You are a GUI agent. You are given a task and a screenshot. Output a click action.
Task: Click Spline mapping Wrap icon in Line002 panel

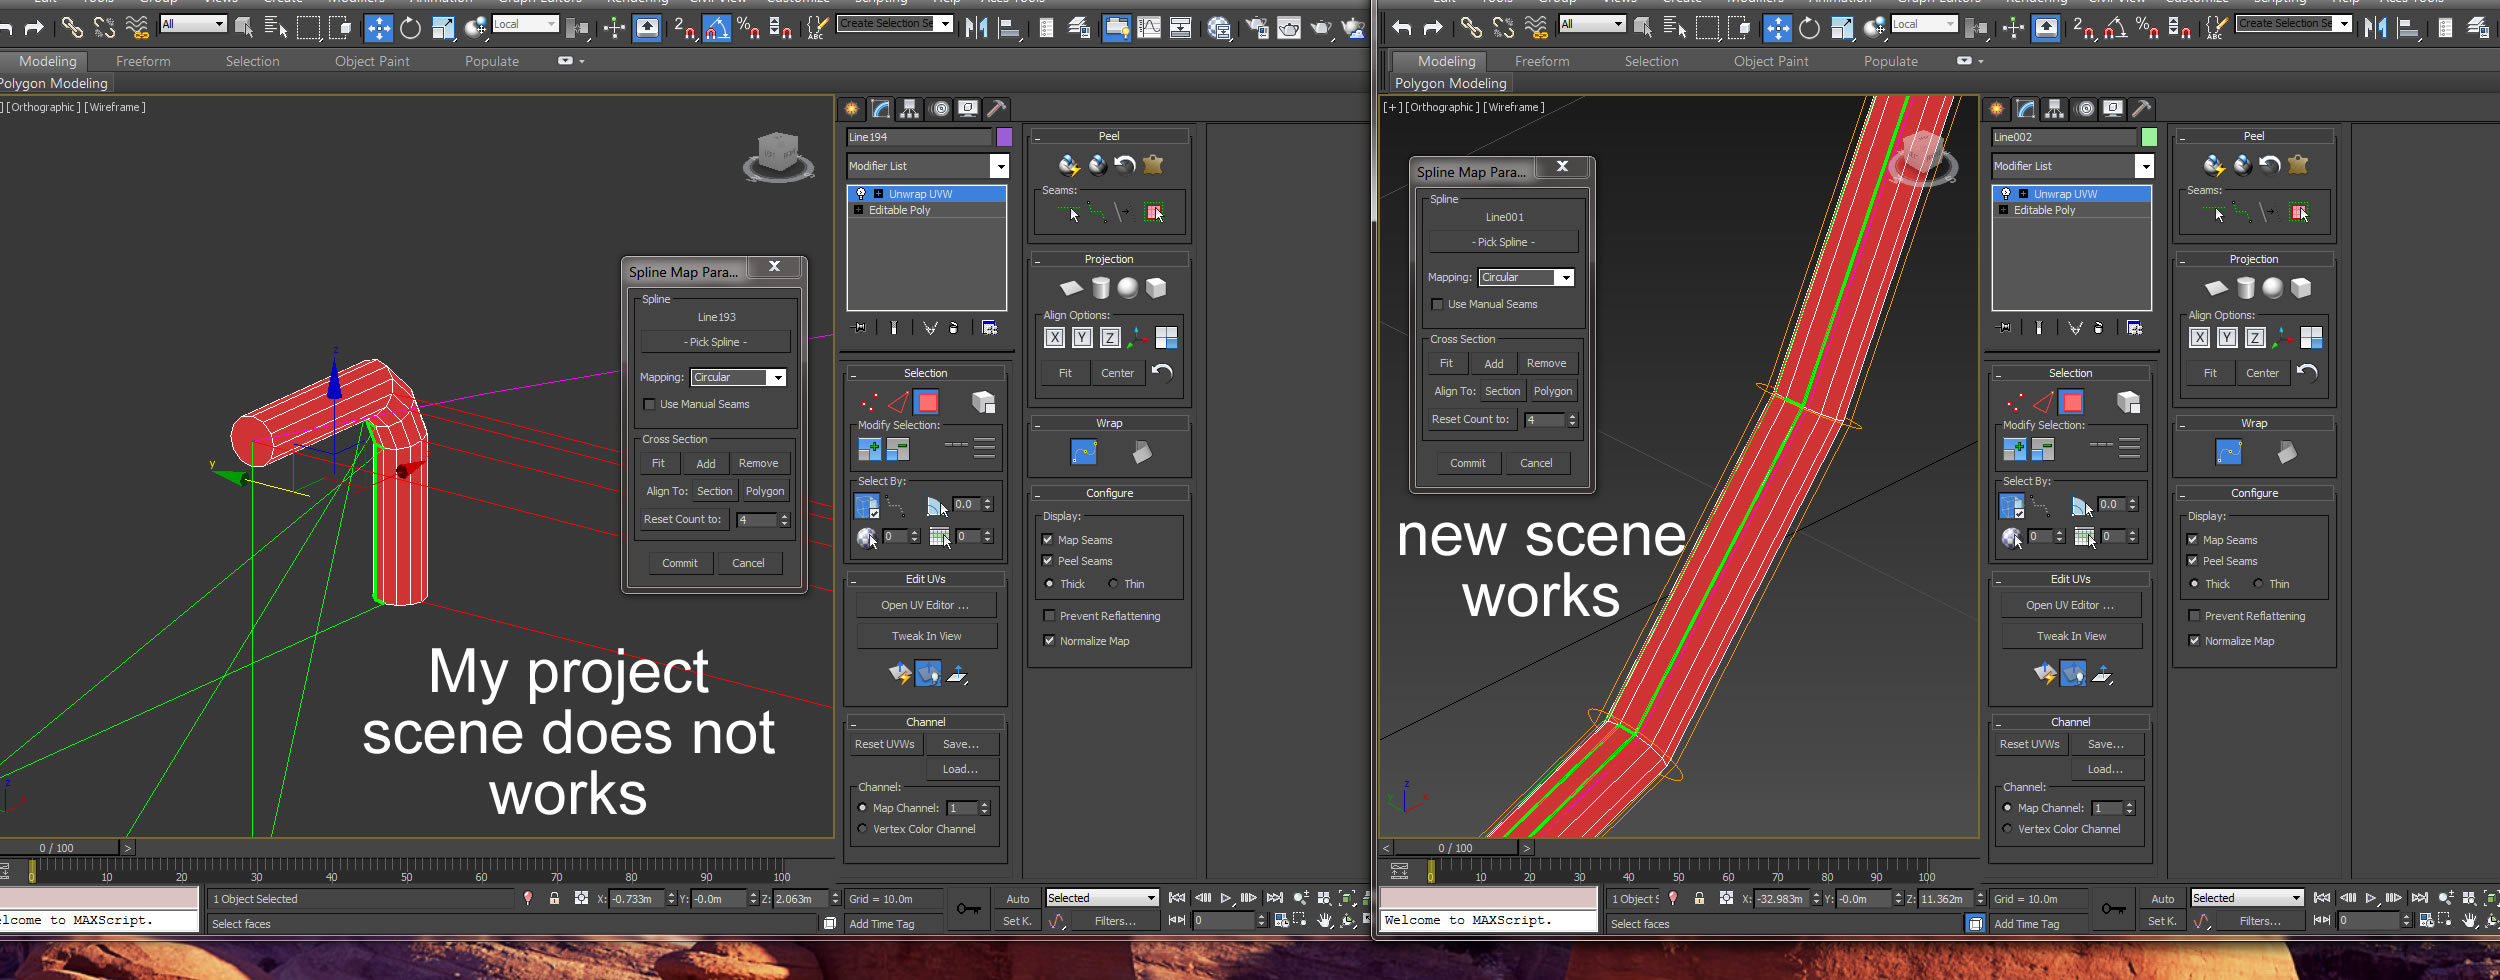click(x=2228, y=452)
